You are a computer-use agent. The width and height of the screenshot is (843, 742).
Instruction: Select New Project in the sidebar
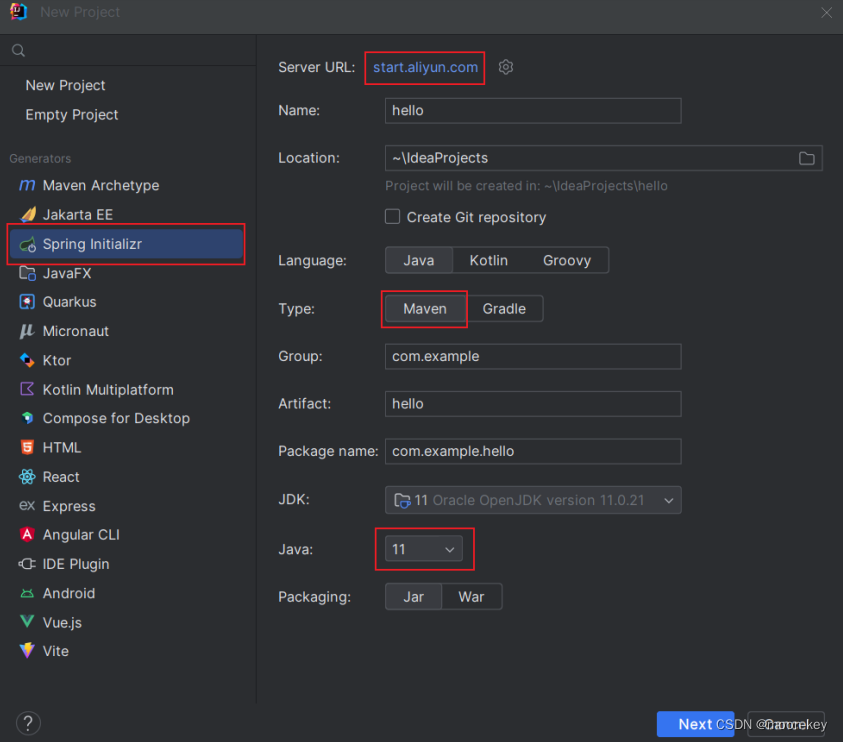coord(65,85)
